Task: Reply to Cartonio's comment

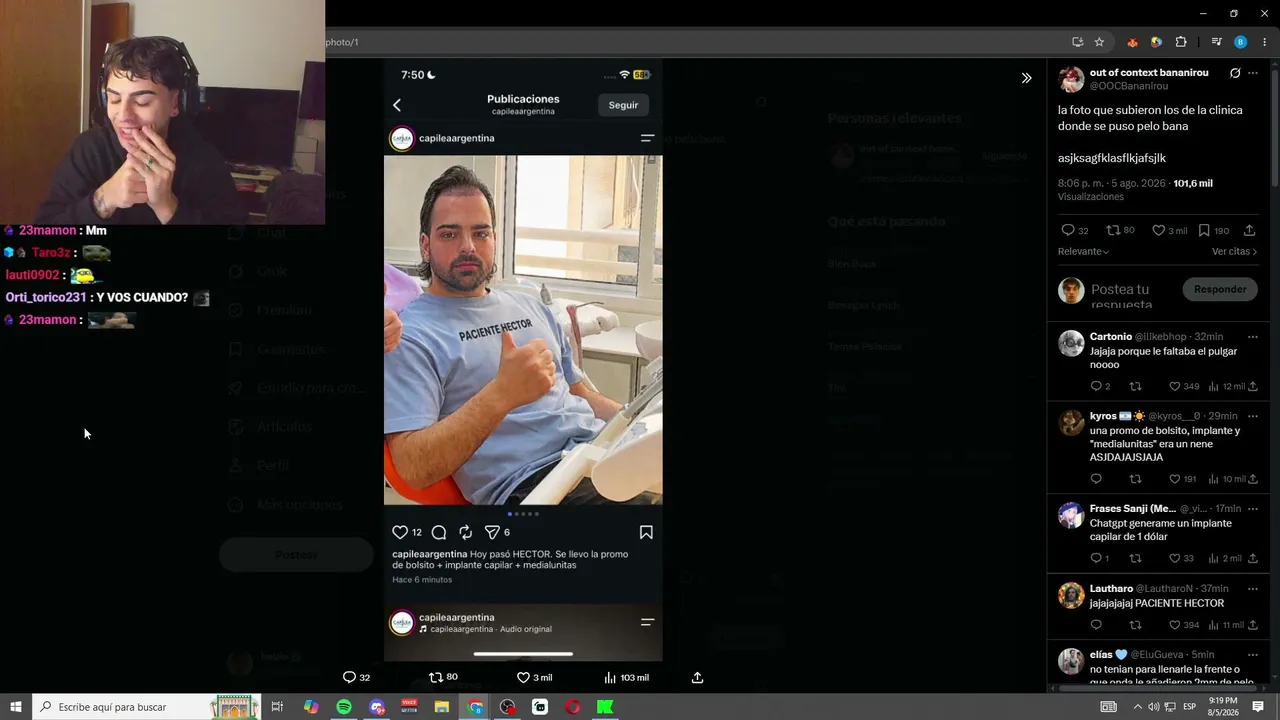Action: [1096, 386]
